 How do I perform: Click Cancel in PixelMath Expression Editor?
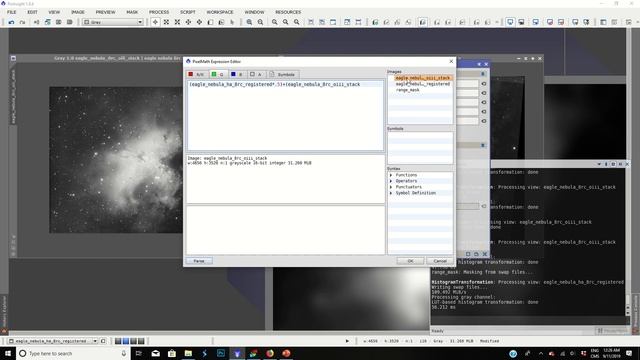click(440, 261)
